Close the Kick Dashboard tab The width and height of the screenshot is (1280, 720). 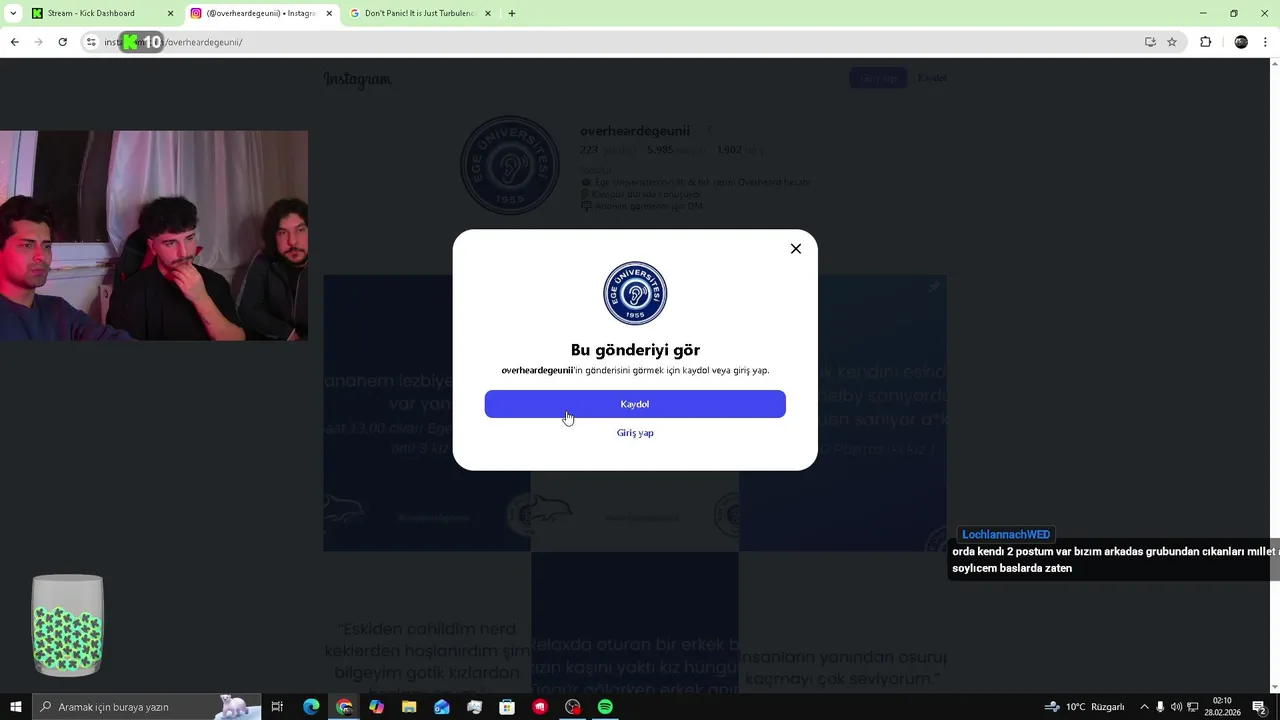coord(170,13)
